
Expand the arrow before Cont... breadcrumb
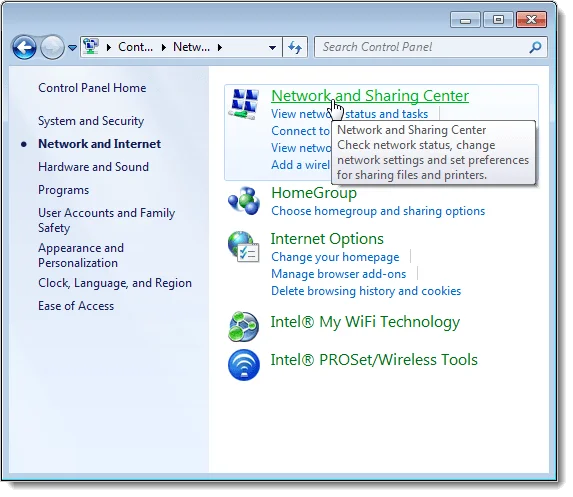[109, 48]
